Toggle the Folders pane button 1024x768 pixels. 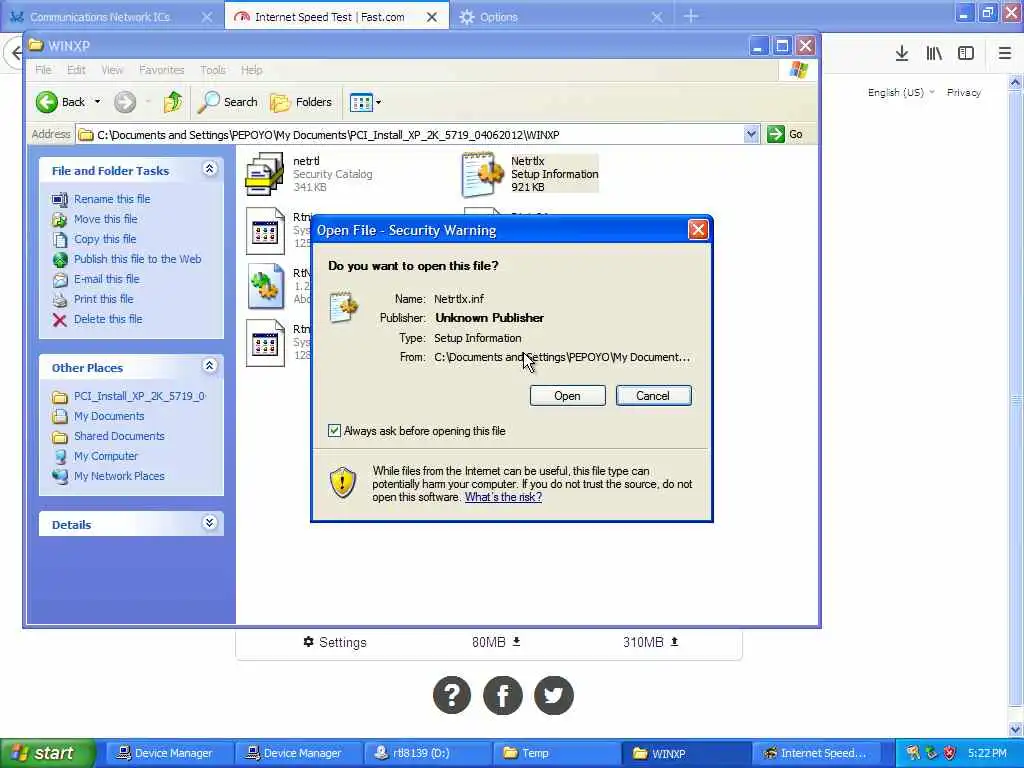[301, 102]
